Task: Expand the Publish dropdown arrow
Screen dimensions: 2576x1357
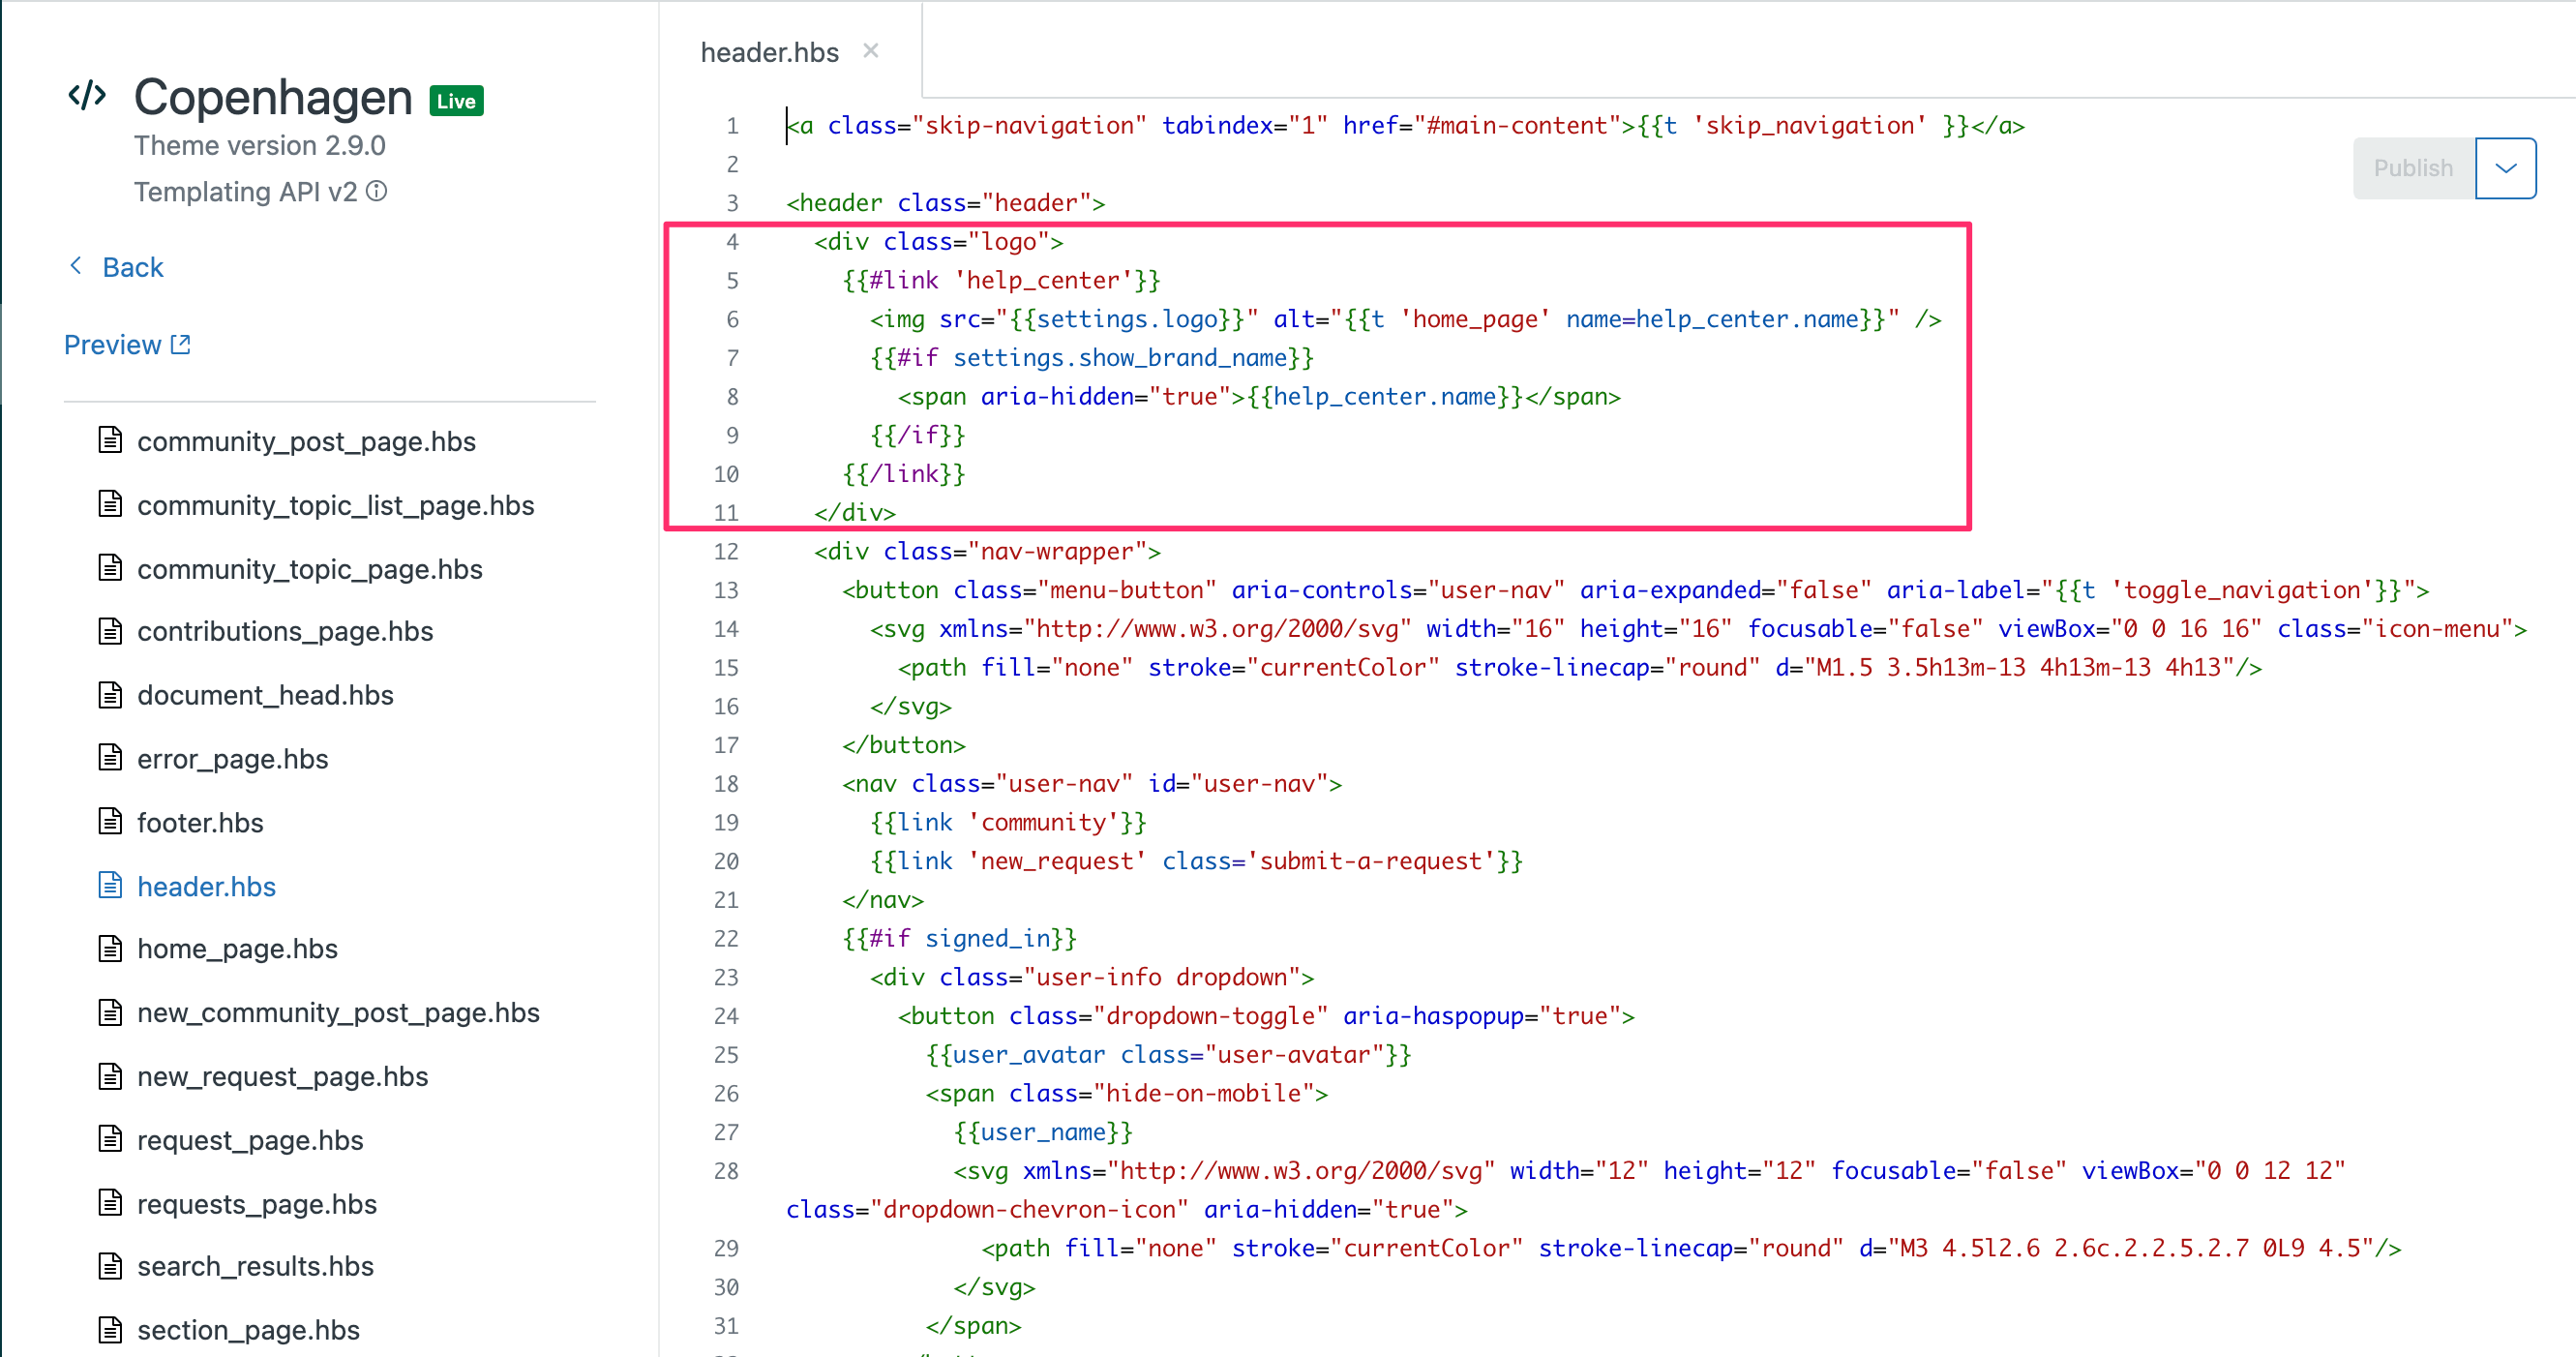Action: click(x=2506, y=168)
